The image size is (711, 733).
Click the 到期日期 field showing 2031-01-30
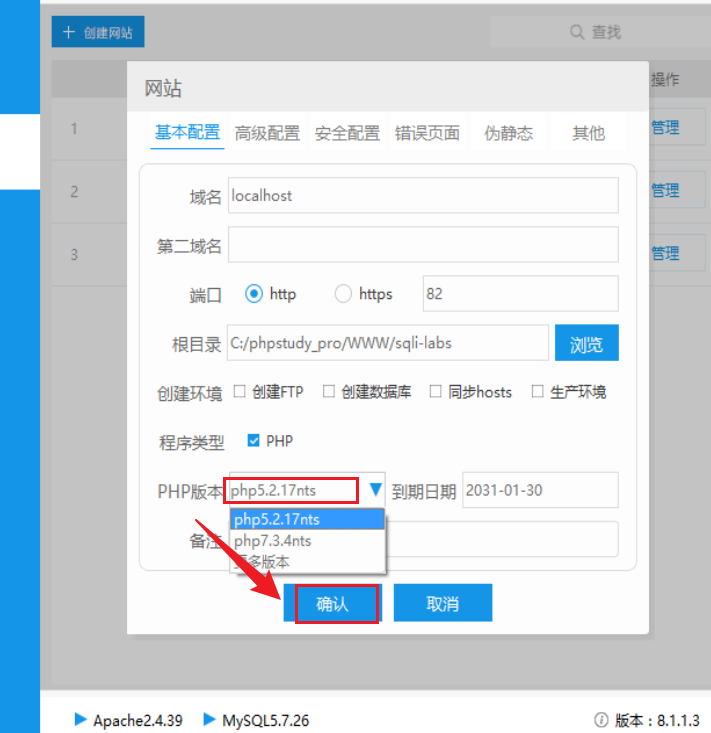tap(540, 490)
